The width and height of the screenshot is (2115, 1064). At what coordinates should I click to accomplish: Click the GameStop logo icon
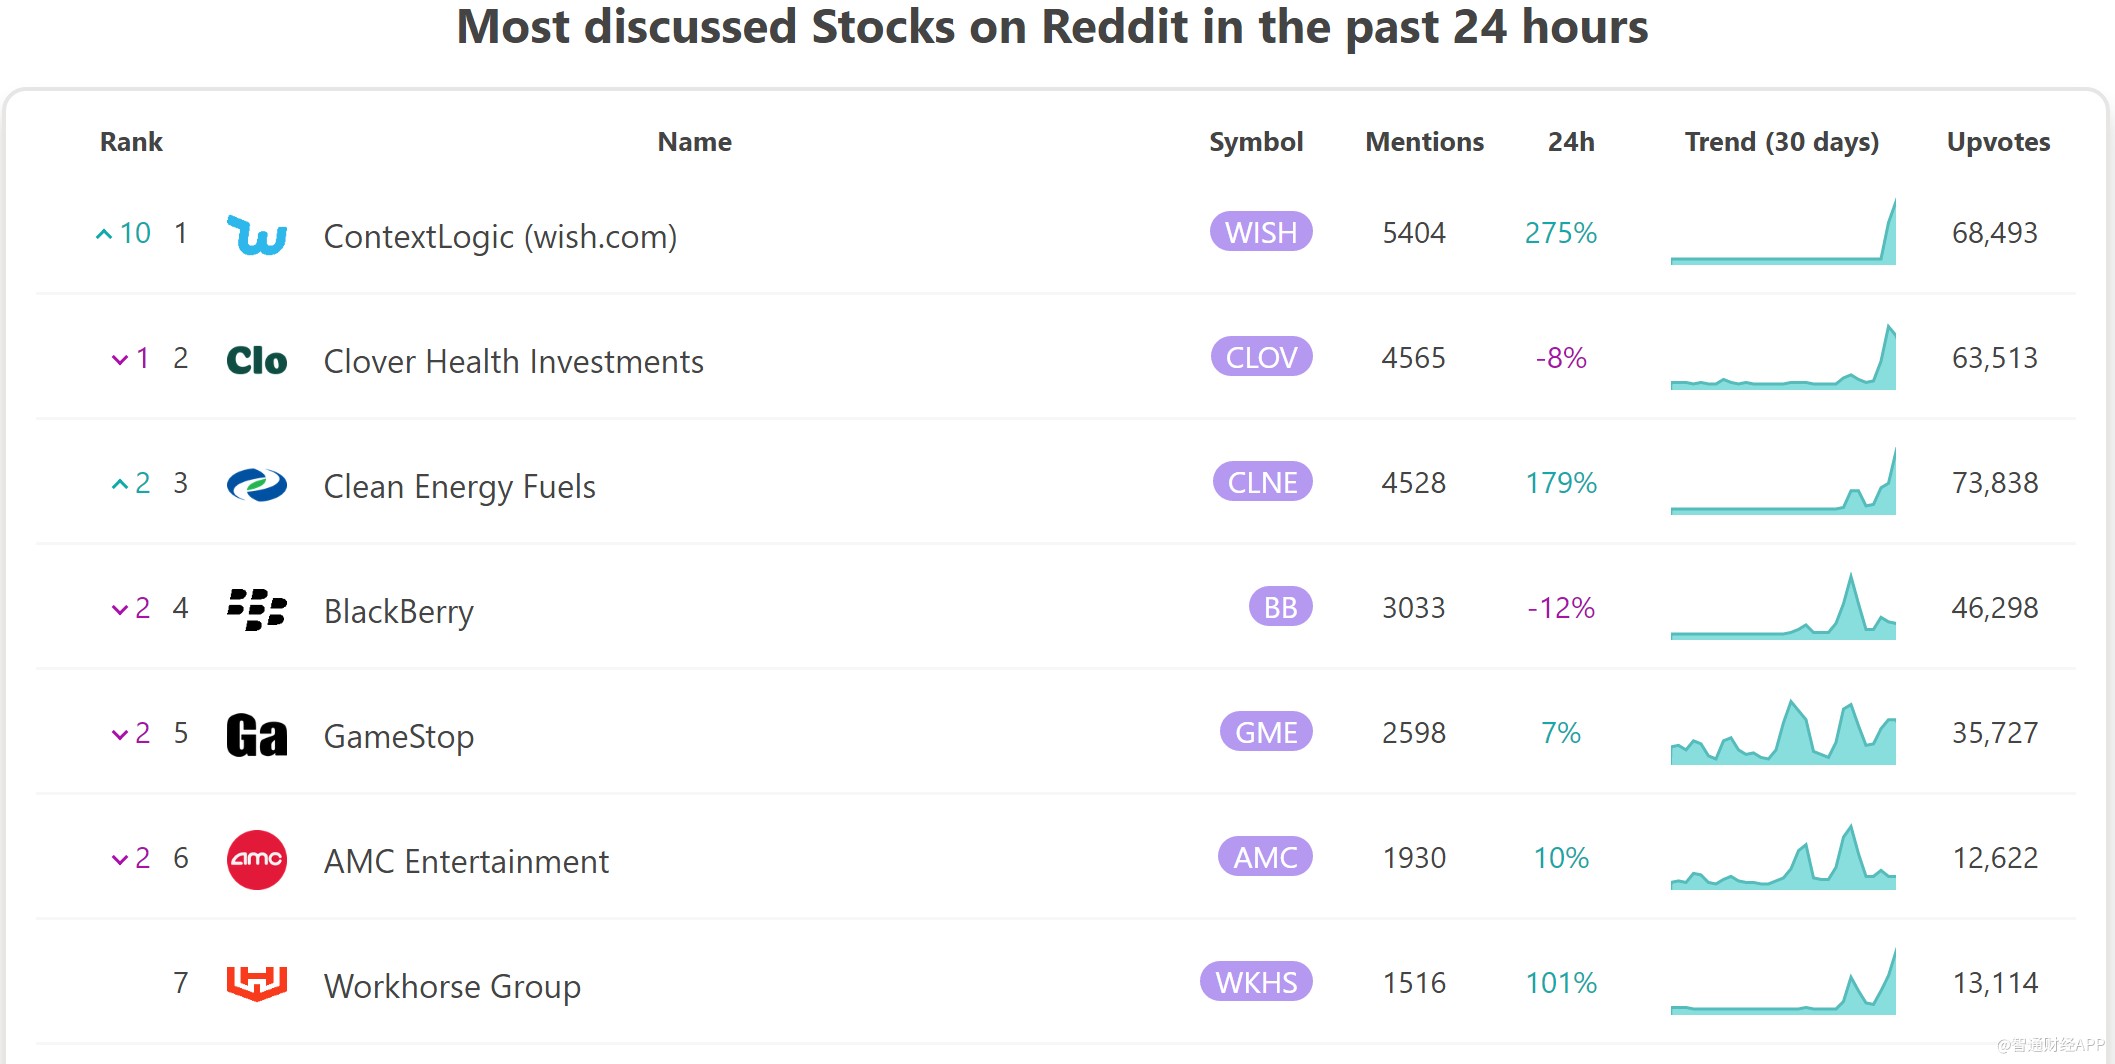257,735
